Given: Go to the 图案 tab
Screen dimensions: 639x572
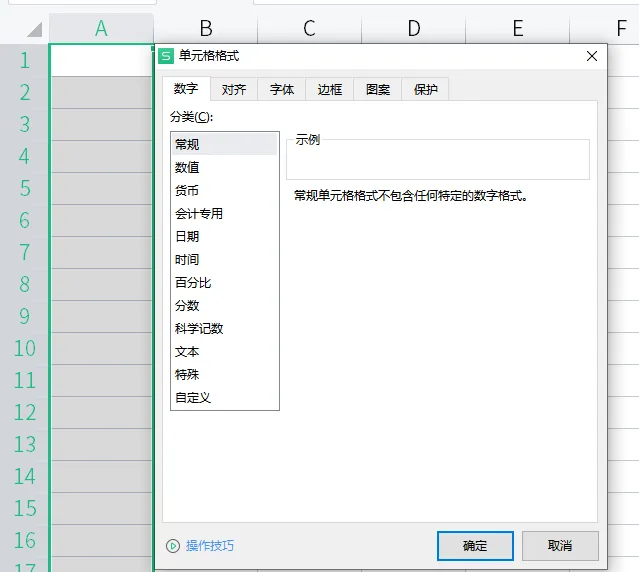Looking at the screenshot, I should (x=378, y=89).
